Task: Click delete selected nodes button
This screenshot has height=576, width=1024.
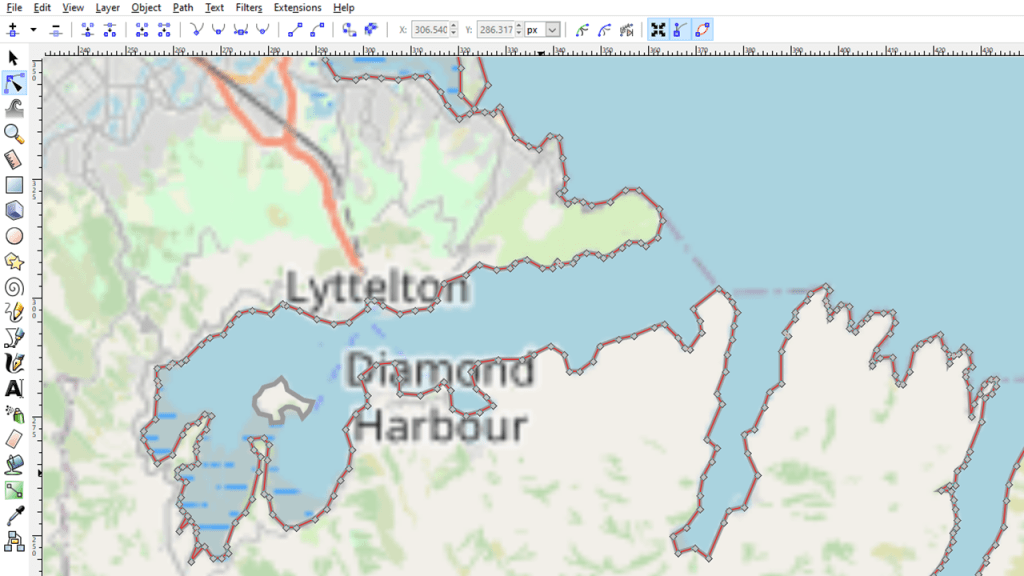Action: click(56, 30)
